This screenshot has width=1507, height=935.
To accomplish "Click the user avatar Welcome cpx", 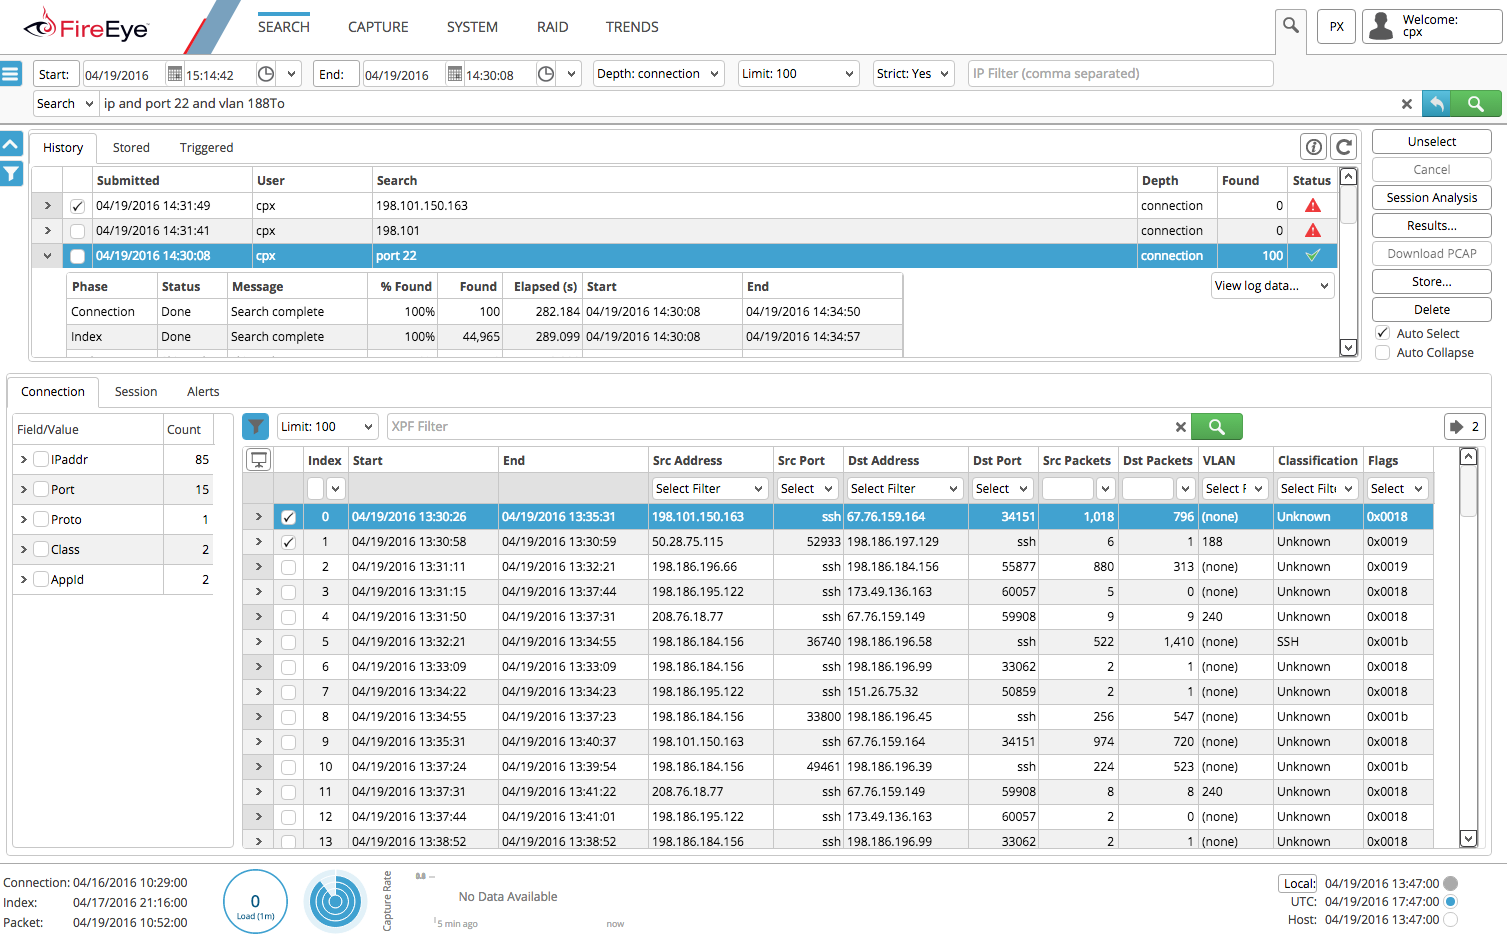I will pos(1431,26).
